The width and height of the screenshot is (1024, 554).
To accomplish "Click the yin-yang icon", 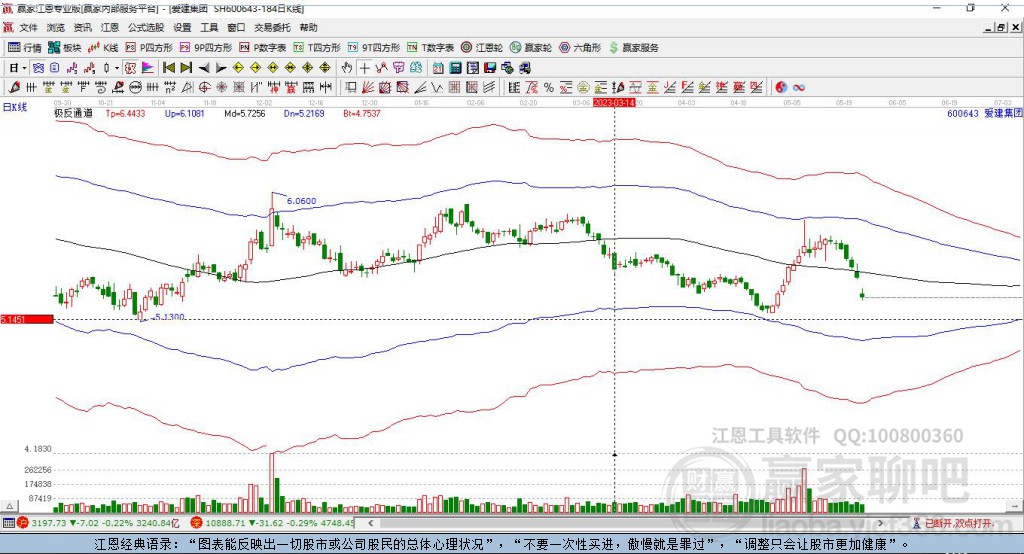I will pyautogui.click(x=781, y=87).
